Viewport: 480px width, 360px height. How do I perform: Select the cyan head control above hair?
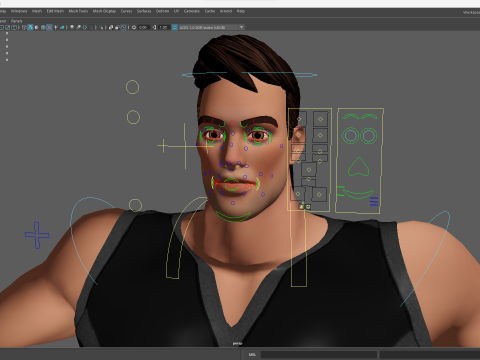coord(249,74)
